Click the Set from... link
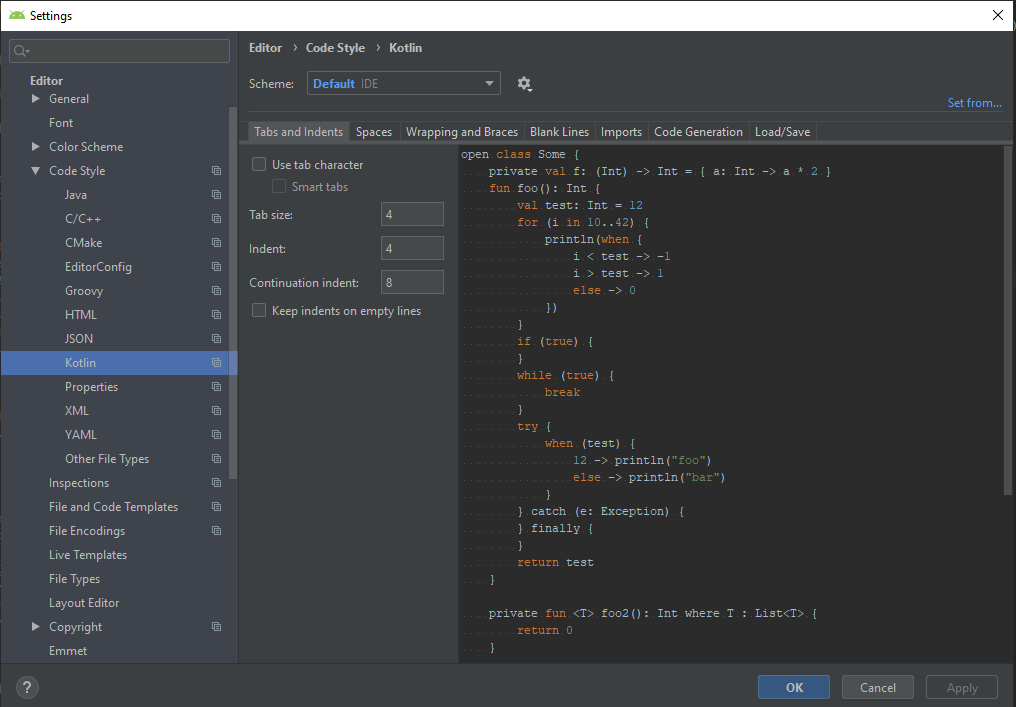 [974, 102]
